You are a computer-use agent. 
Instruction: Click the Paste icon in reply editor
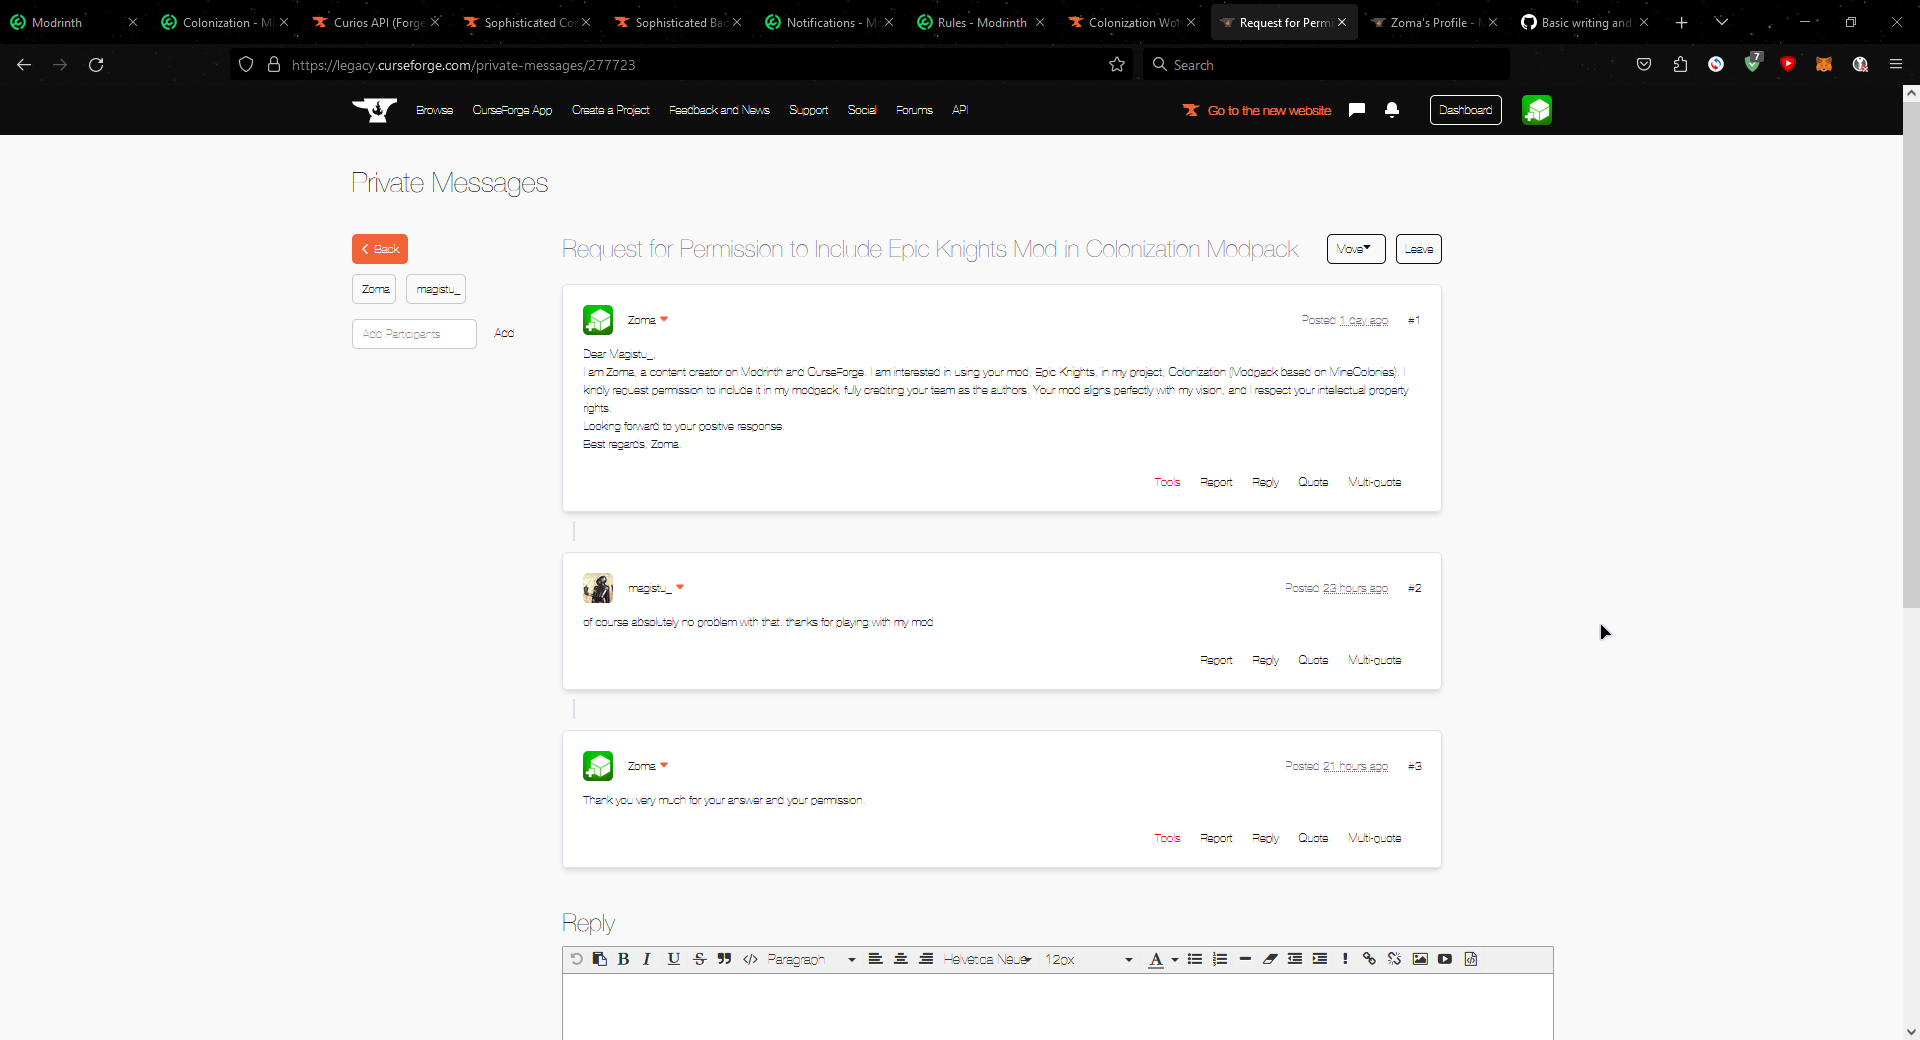599,959
